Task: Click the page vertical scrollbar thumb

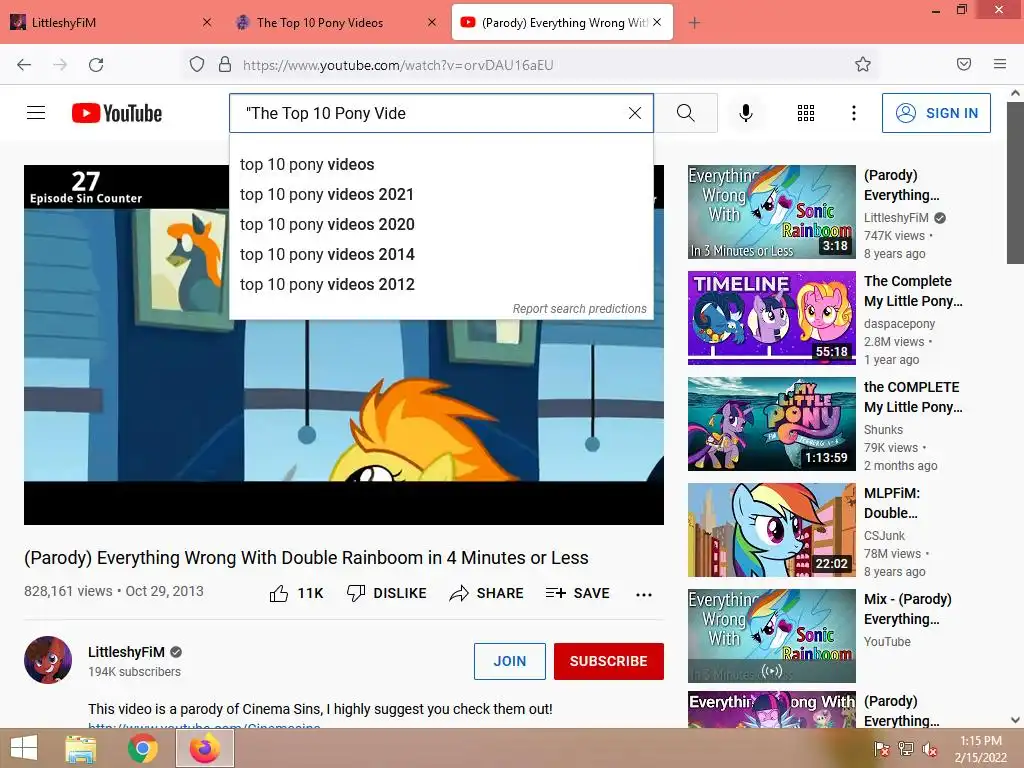Action: tap(1015, 182)
